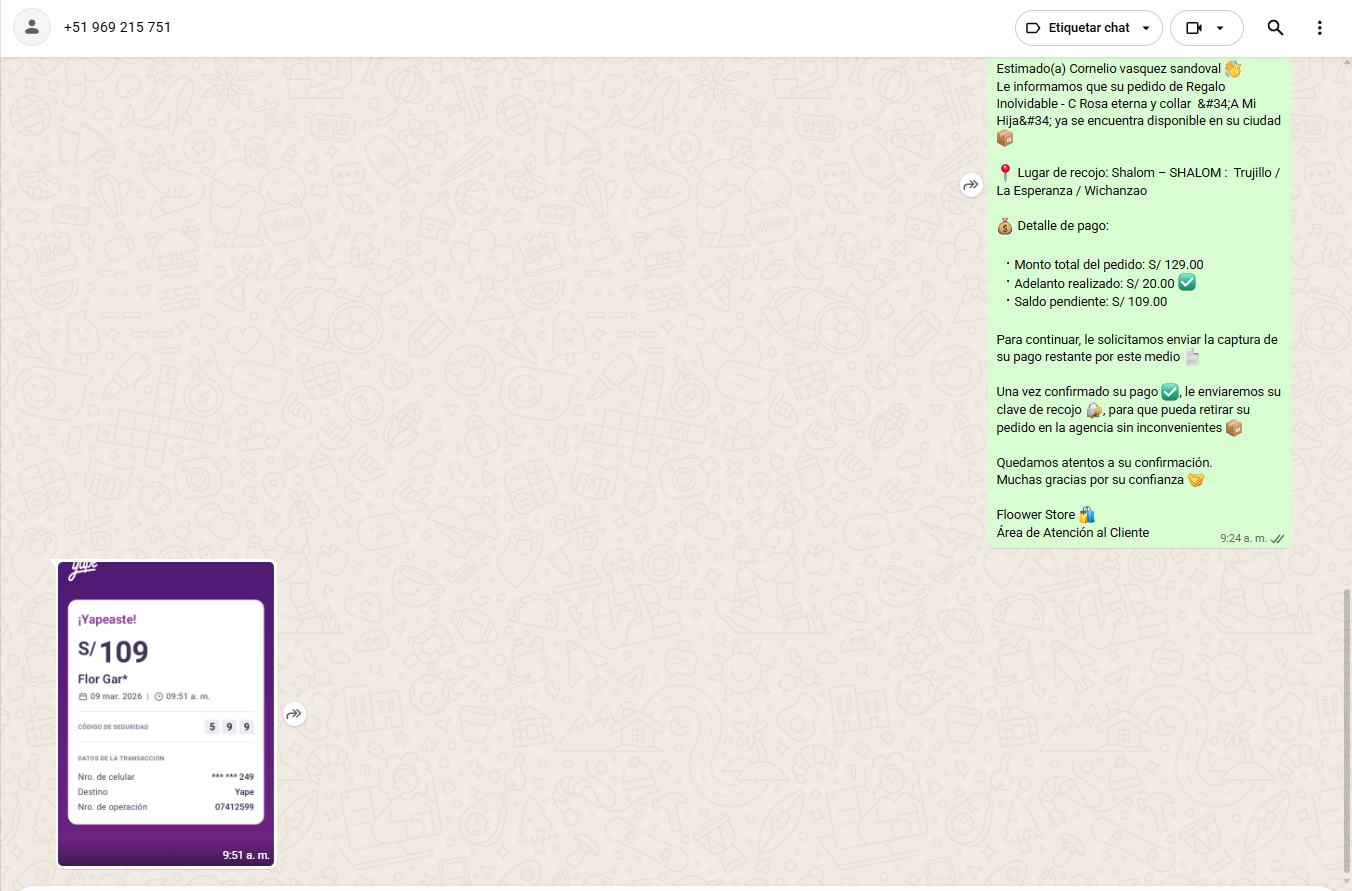Open the three-dot more options menu
This screenshot has height=891, width=1352.
tap(1320, 28)
